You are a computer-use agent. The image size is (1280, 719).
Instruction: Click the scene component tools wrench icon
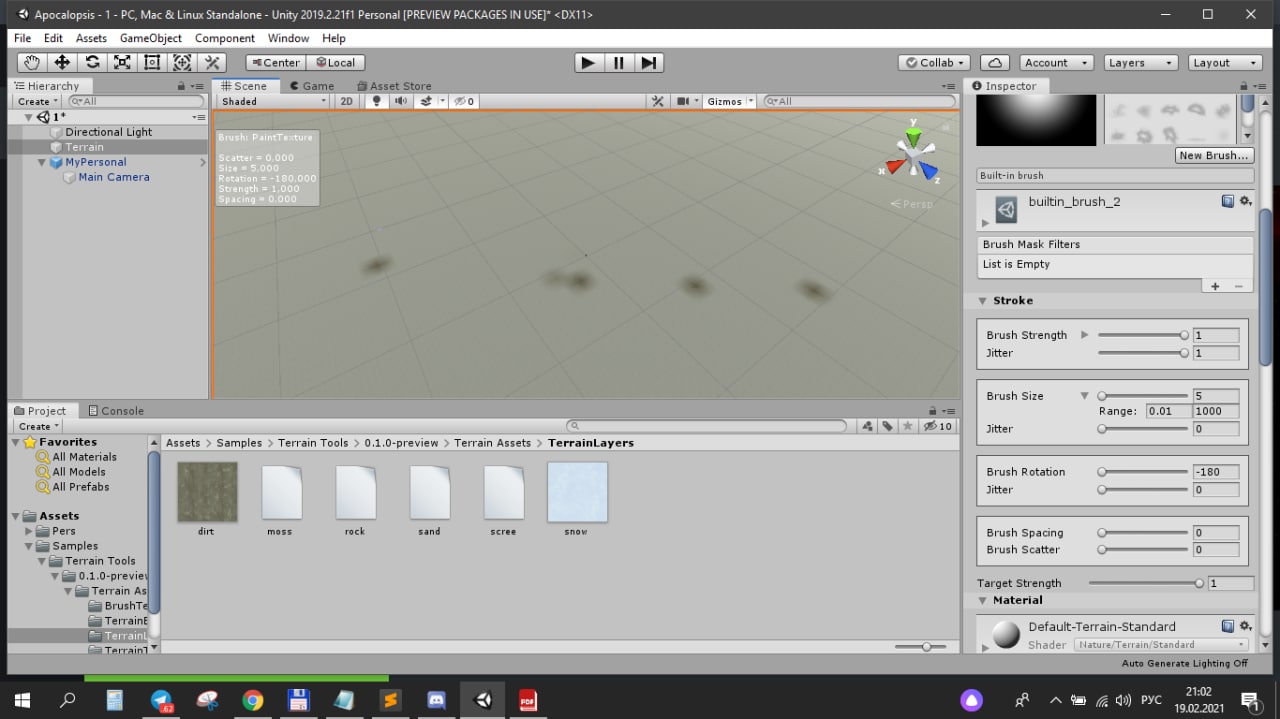click(x=657, y=101)
